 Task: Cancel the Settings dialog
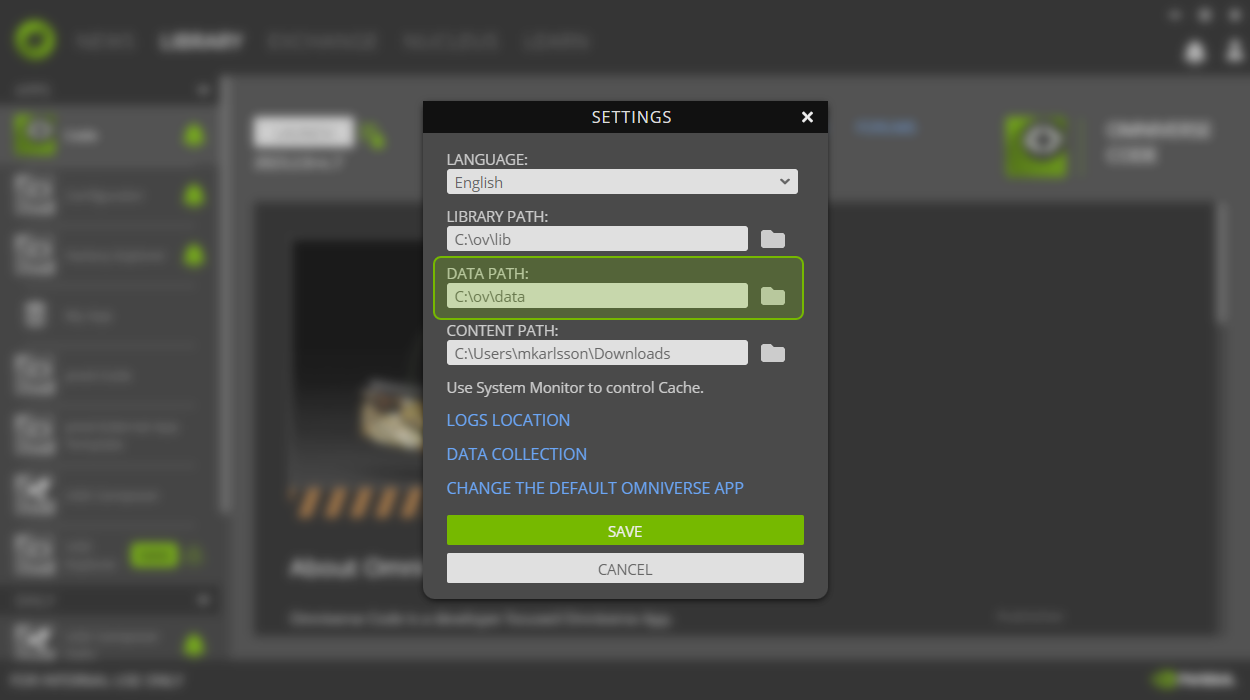[x=625, y=569]
